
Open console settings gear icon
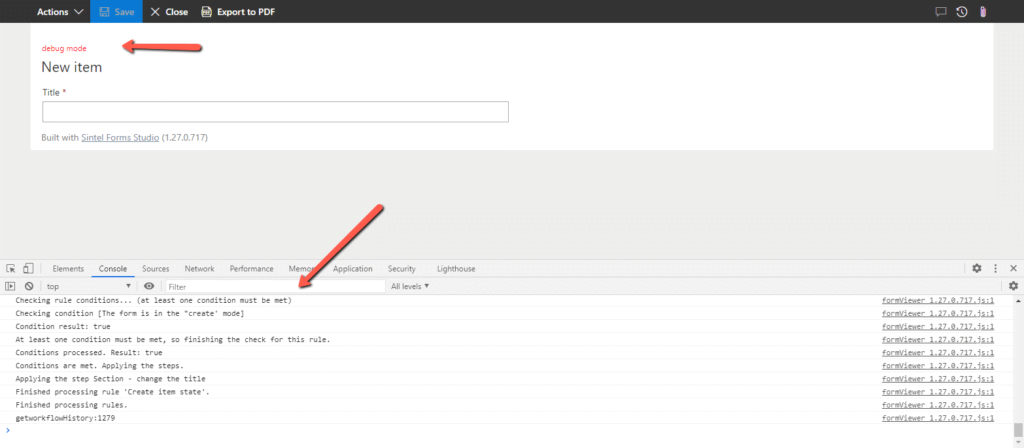[x=1012, y=286]
